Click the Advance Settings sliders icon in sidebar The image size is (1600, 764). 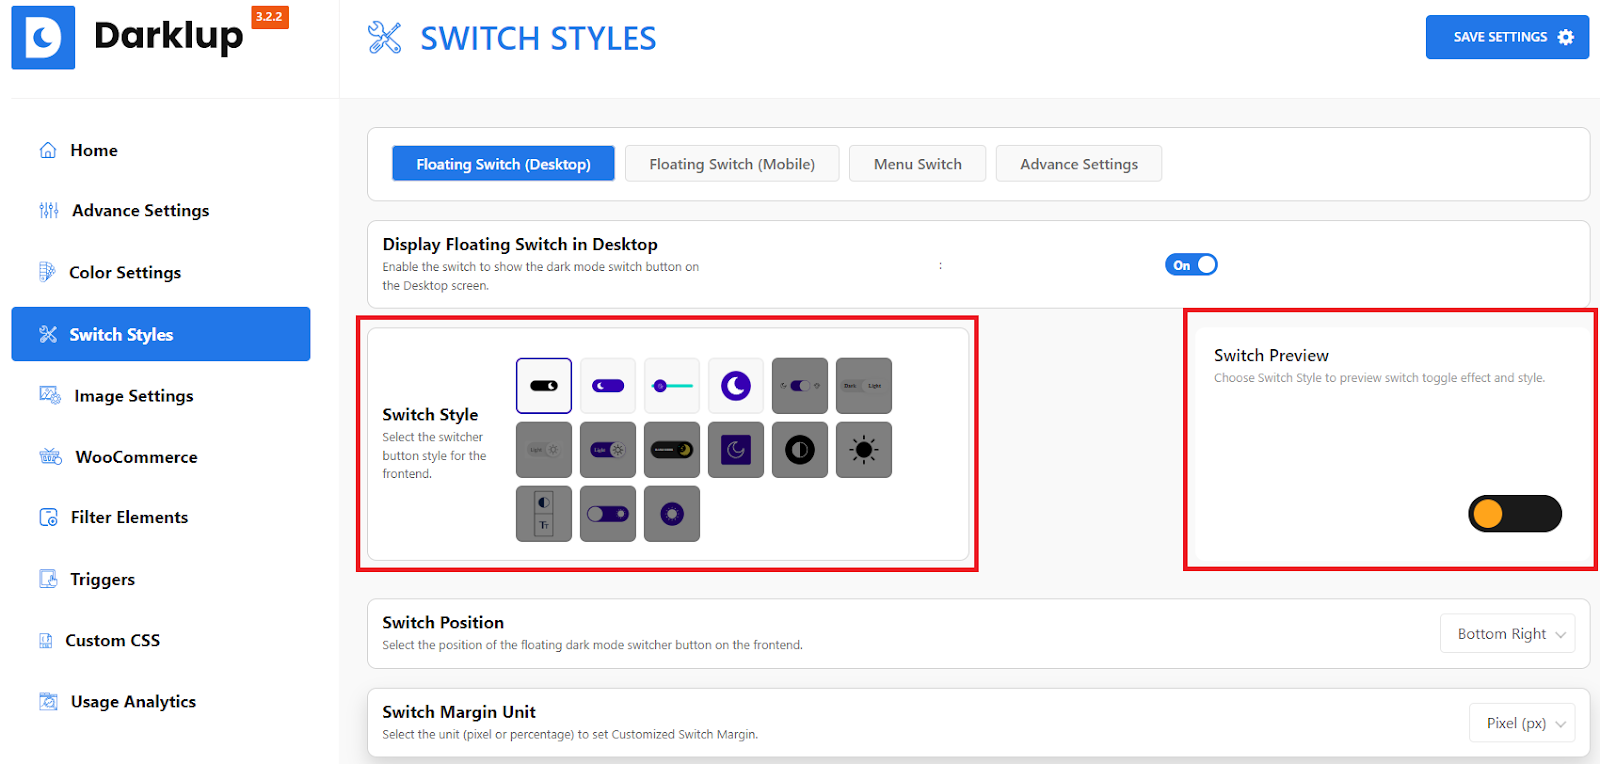click(49, 210)
